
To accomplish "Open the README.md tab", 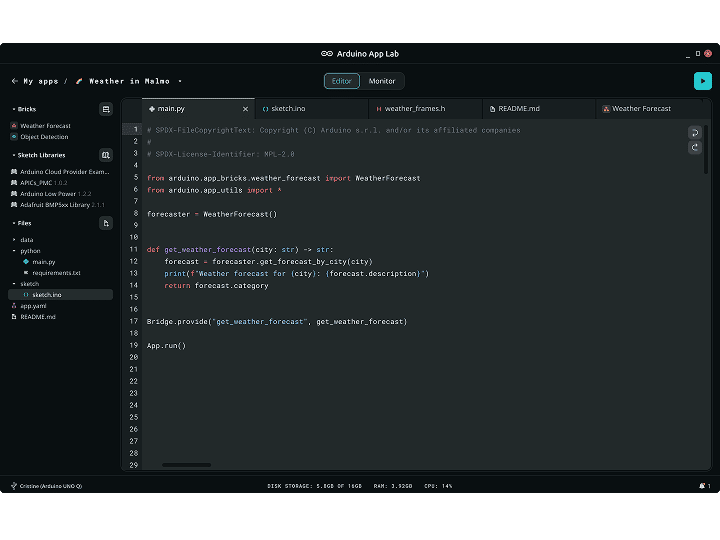I will click(539, 109).
